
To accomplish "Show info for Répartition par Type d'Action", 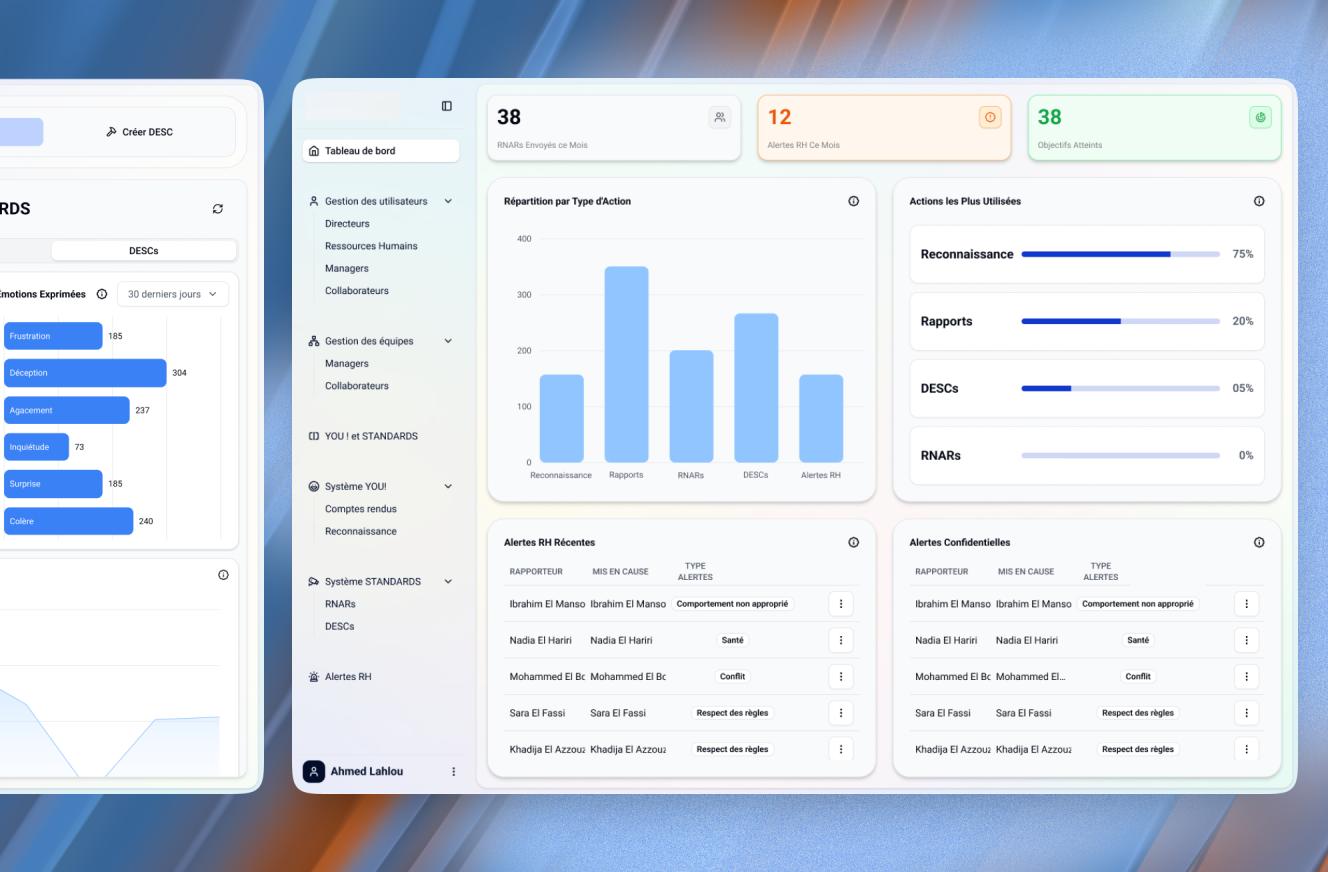I will pyautogui.click(x=853, y=201).
